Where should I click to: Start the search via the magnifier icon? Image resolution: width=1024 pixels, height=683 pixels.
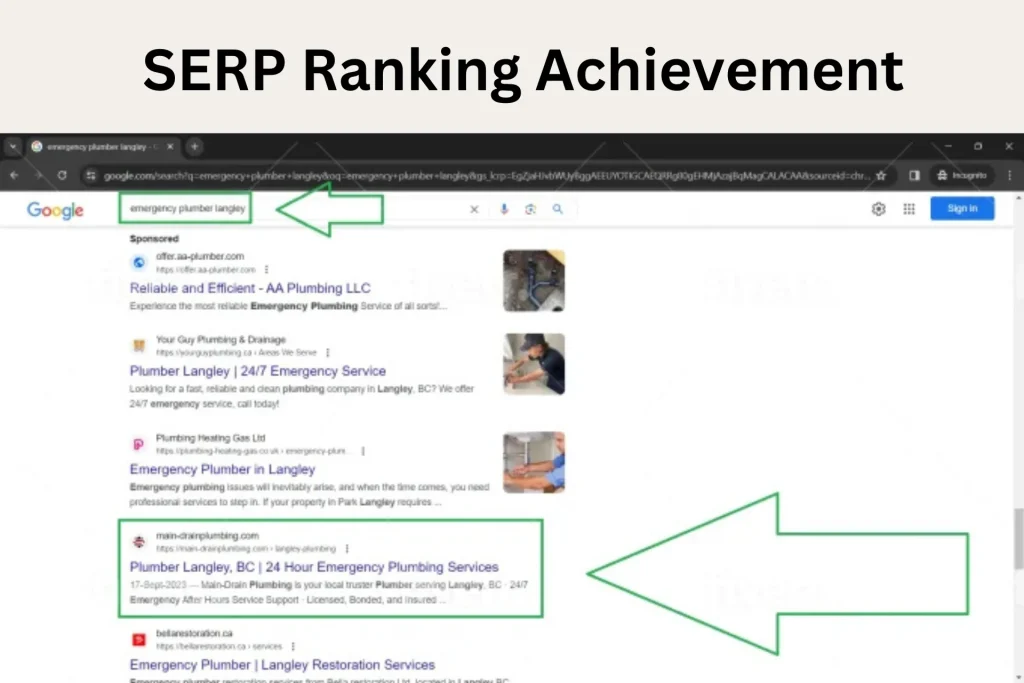(559, 210)
